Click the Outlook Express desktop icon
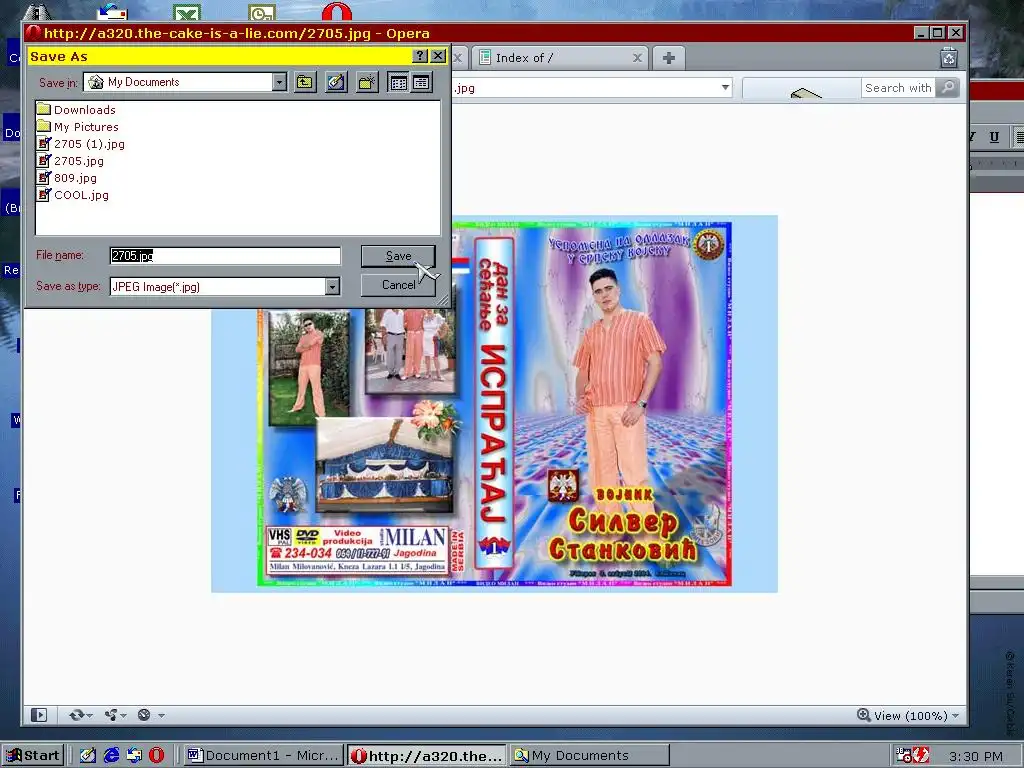This screenshot has width=1024, height=768. tap(112, 11)
